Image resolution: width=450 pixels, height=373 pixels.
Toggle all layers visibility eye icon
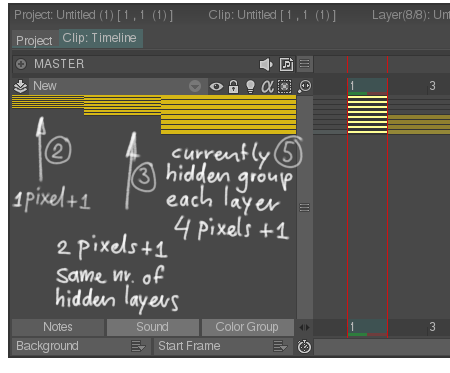coord(216,87)
